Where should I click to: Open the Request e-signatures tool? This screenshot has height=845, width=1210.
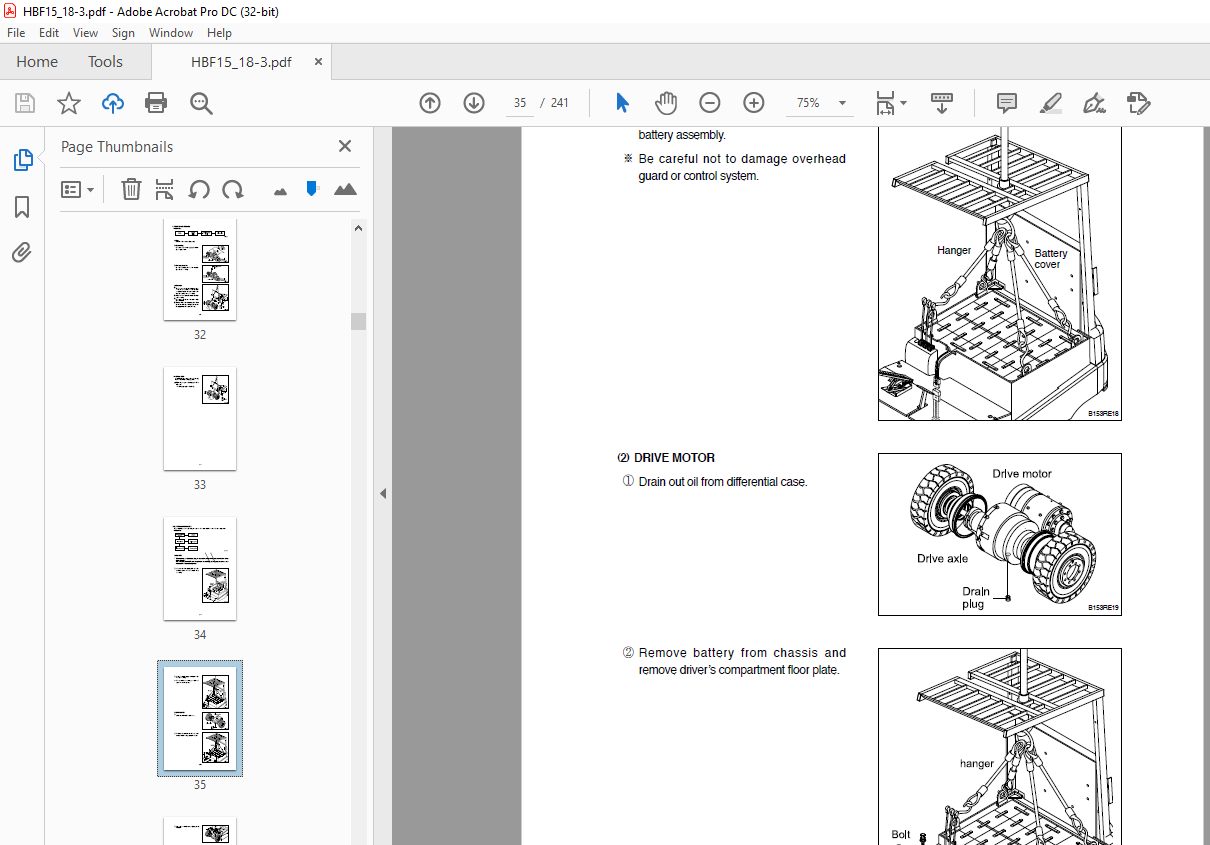(x=1138, y=103)
